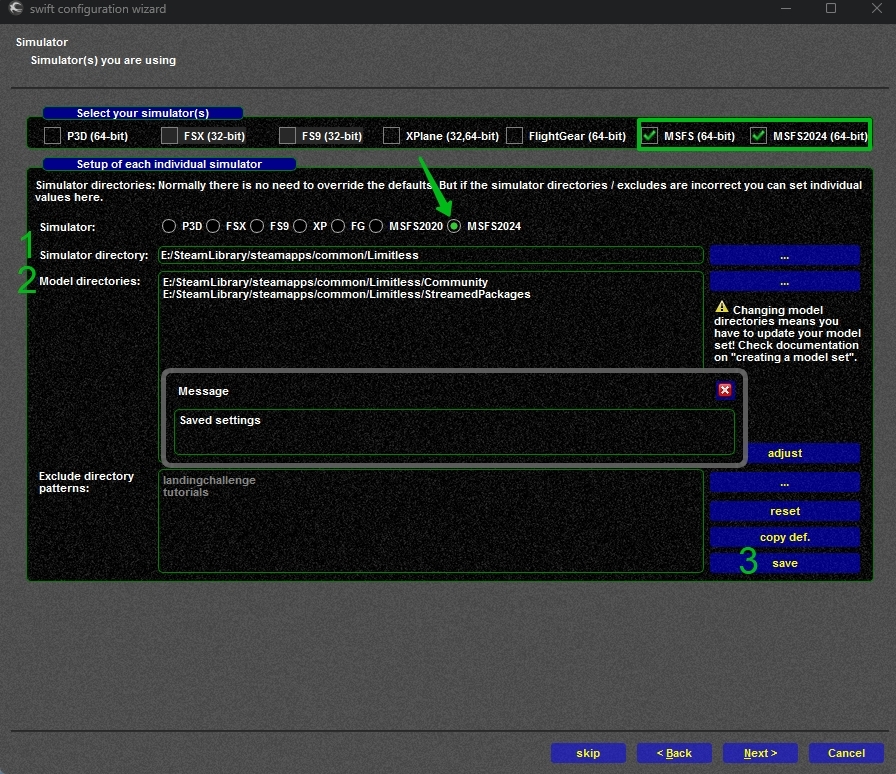Check the XPlane (32,64-bit) box
This screenshot has width=896, height=774.
392,135
